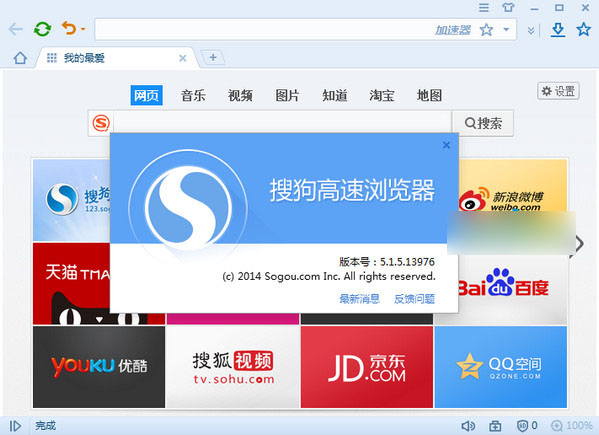Go to home page icon
The width and height of the screenshot is (599, 435).
[20, 58]
